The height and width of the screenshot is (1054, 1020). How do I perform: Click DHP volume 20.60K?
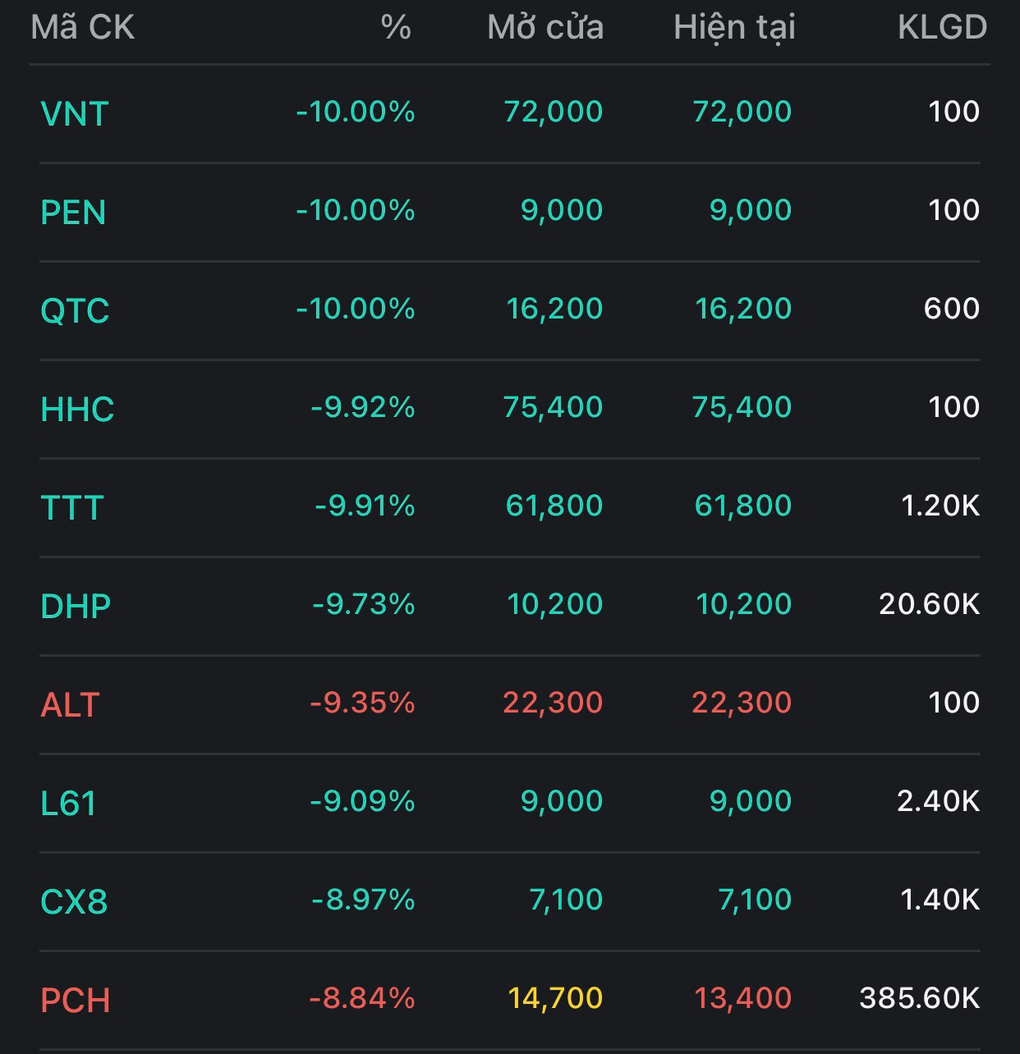pyautogui.click(x=929, y=604)
